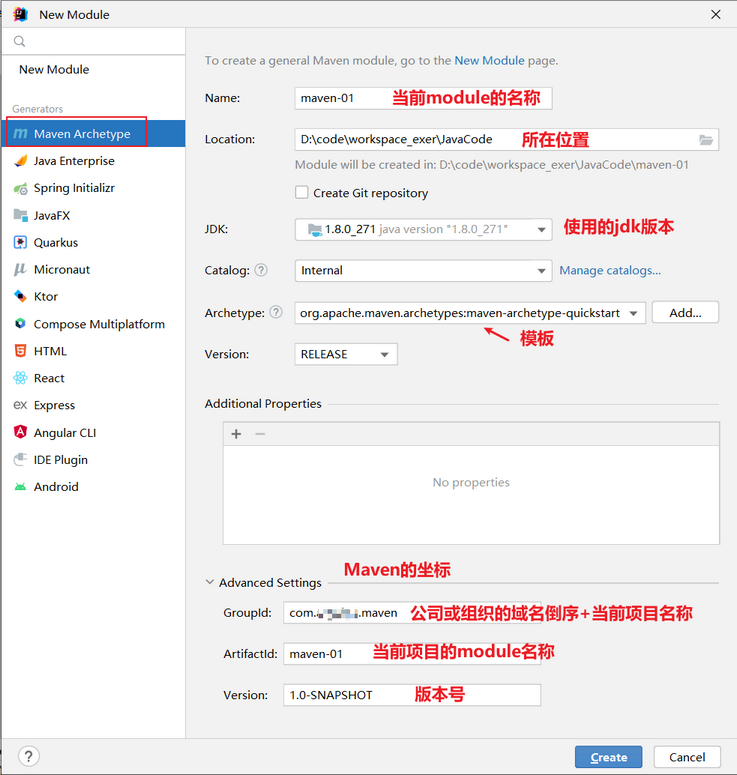The height and width of the screenshot is (775, 737).
Task: Click the Add... archetype button
Action: point(685,312)
